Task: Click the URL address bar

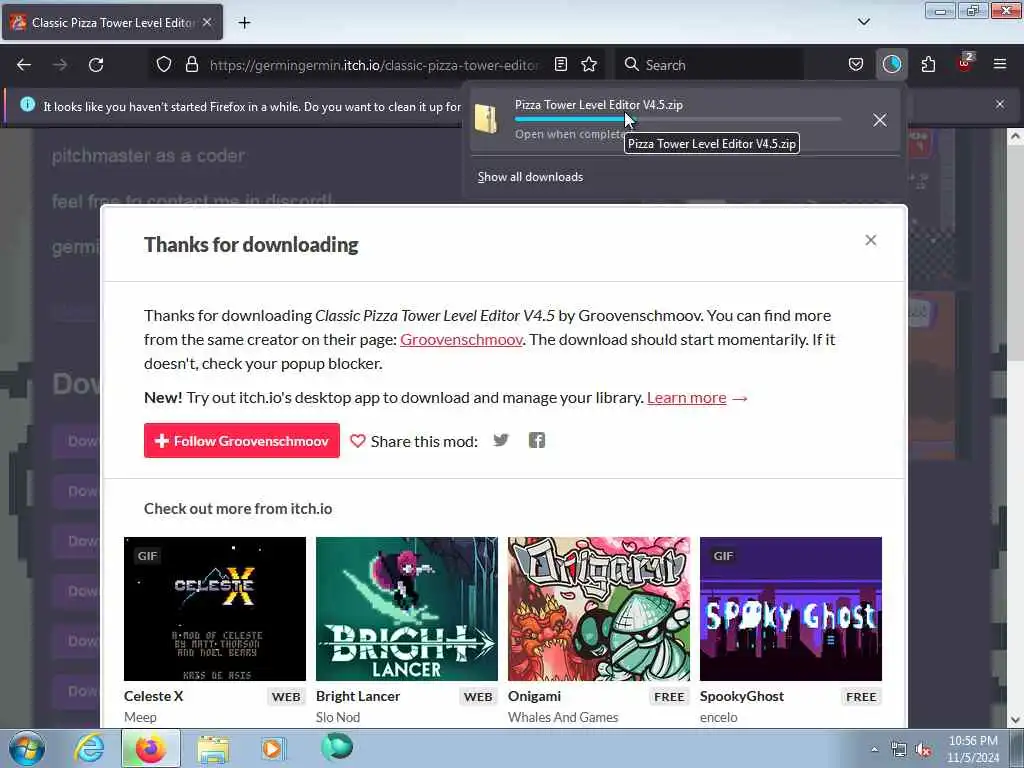Action: (374, 65)
